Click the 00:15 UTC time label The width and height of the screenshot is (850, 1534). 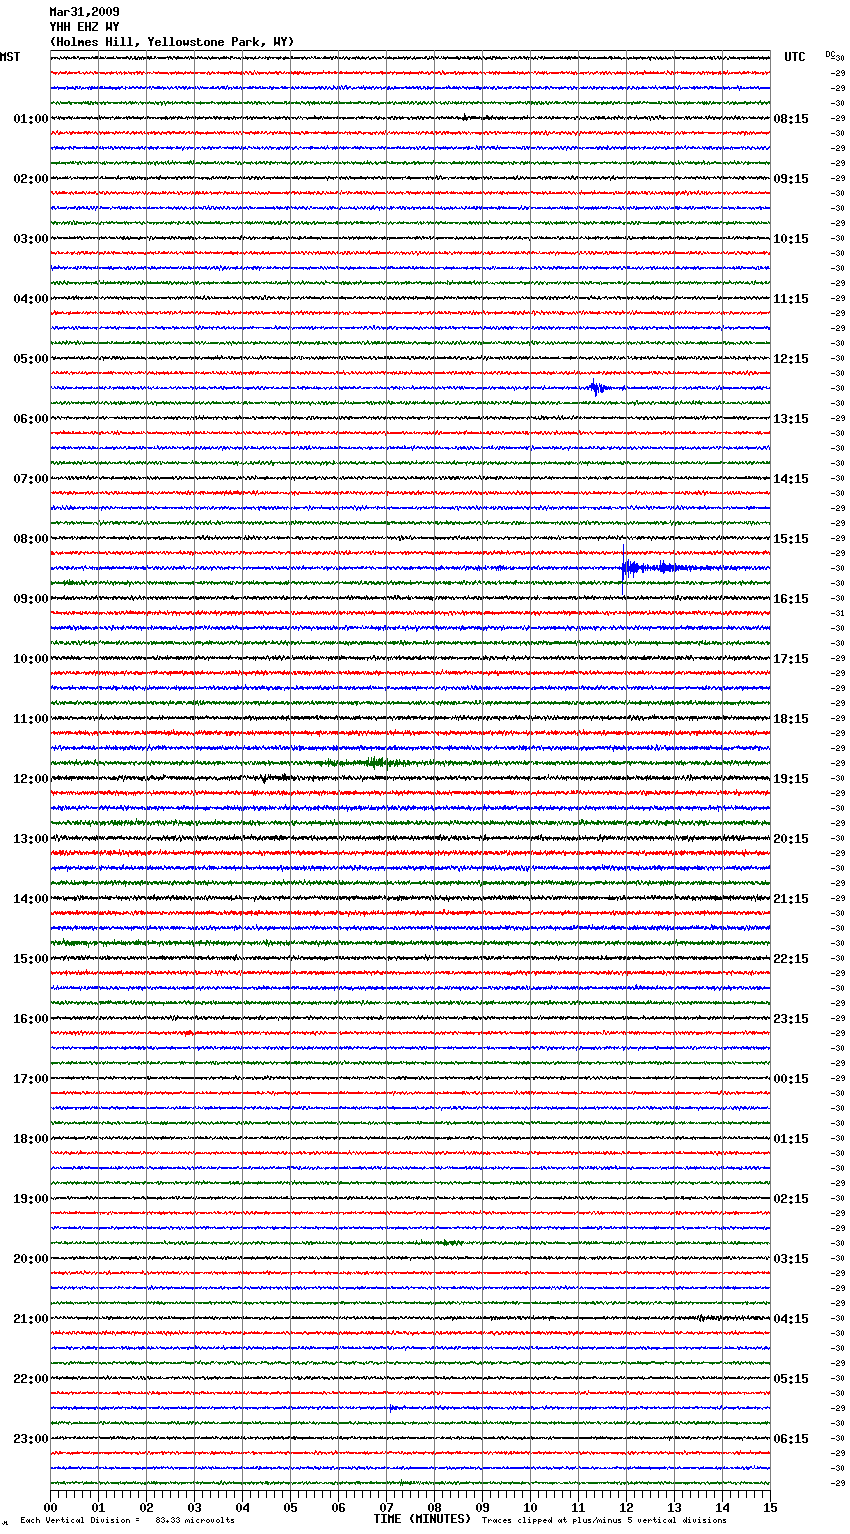click(x=791, y=1079)
